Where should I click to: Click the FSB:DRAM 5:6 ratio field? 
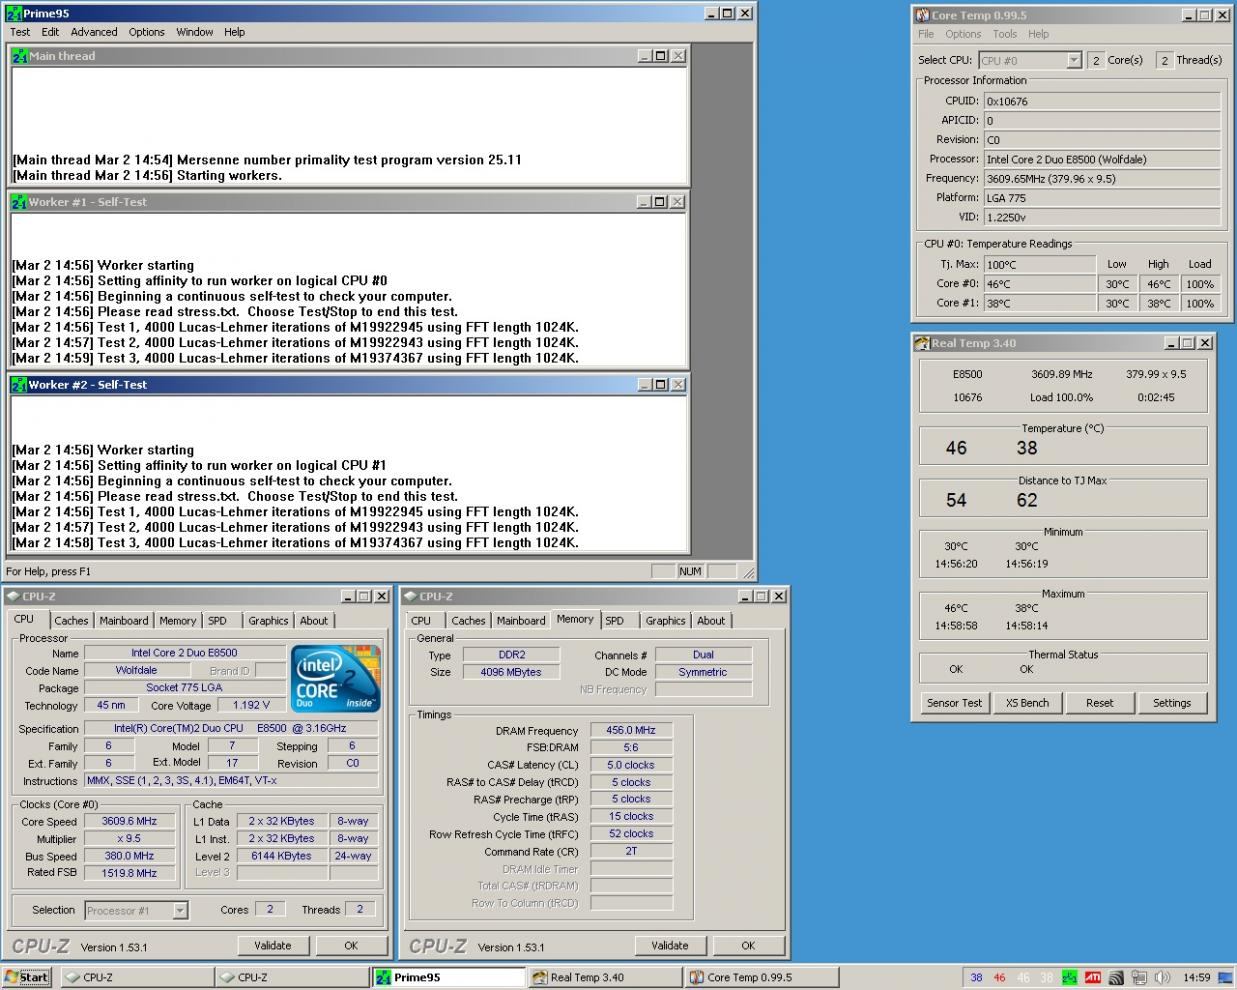(631, 747)
